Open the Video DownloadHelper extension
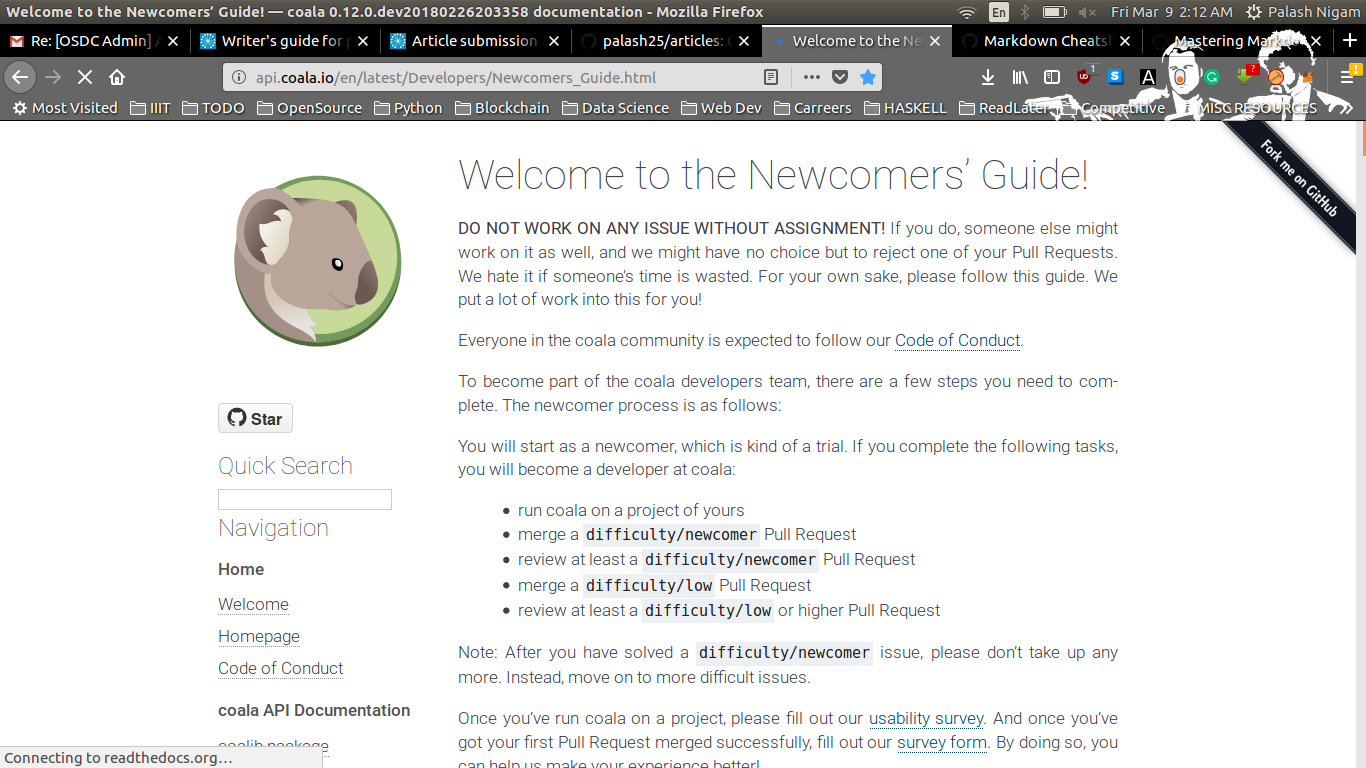 1242,76
